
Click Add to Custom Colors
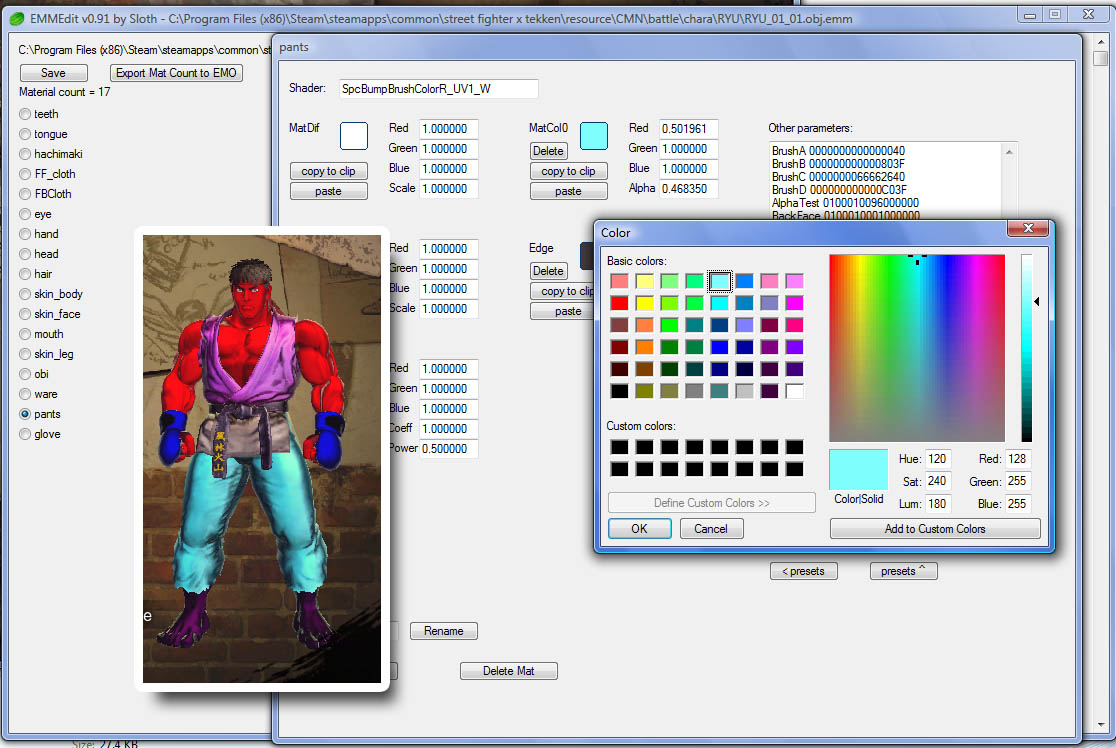coord(935,529)
